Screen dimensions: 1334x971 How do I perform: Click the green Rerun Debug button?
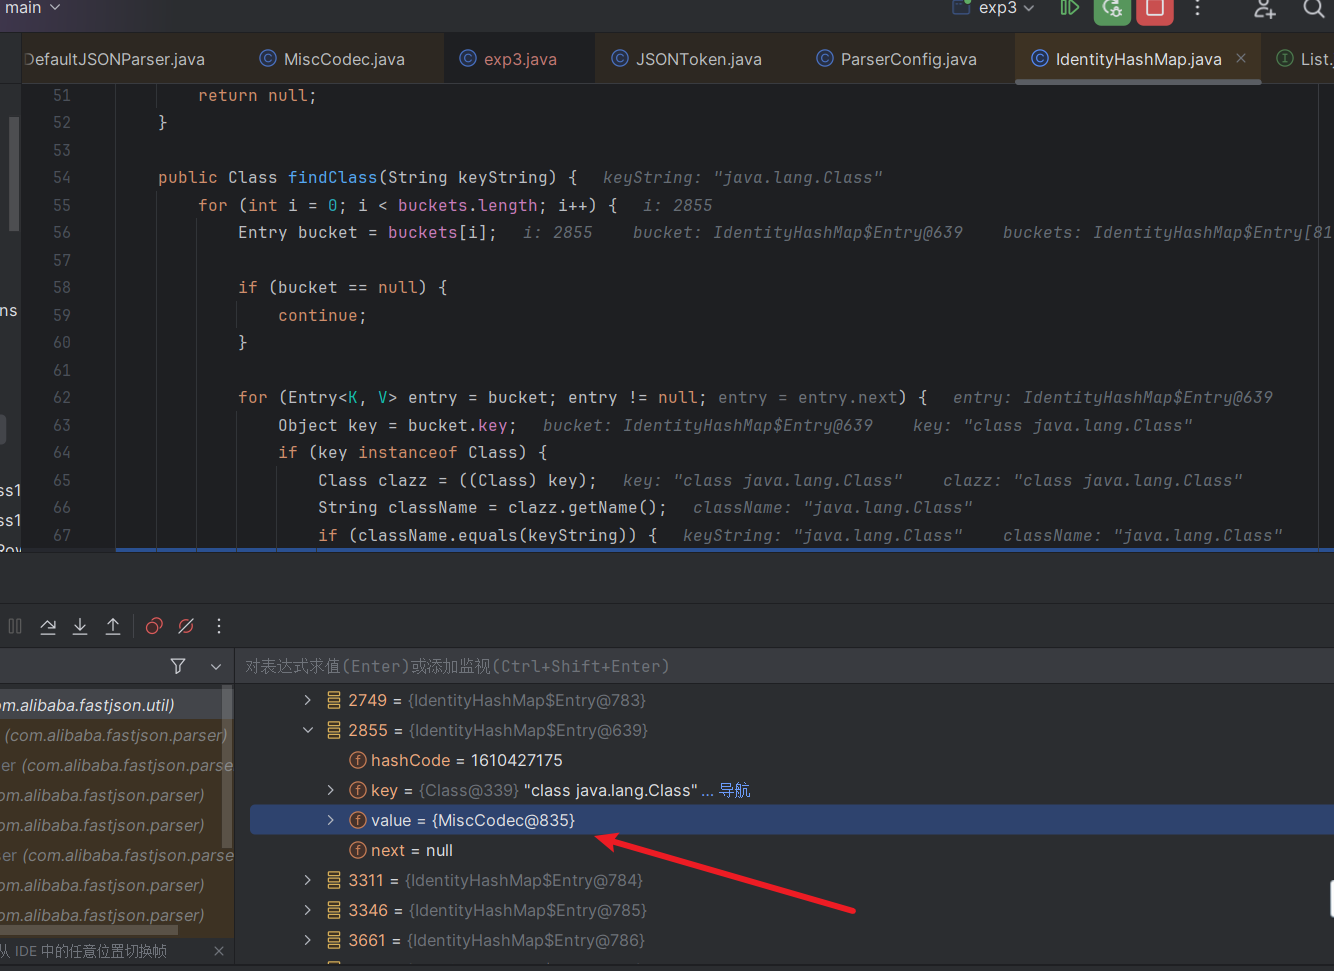coord(1112,9)
